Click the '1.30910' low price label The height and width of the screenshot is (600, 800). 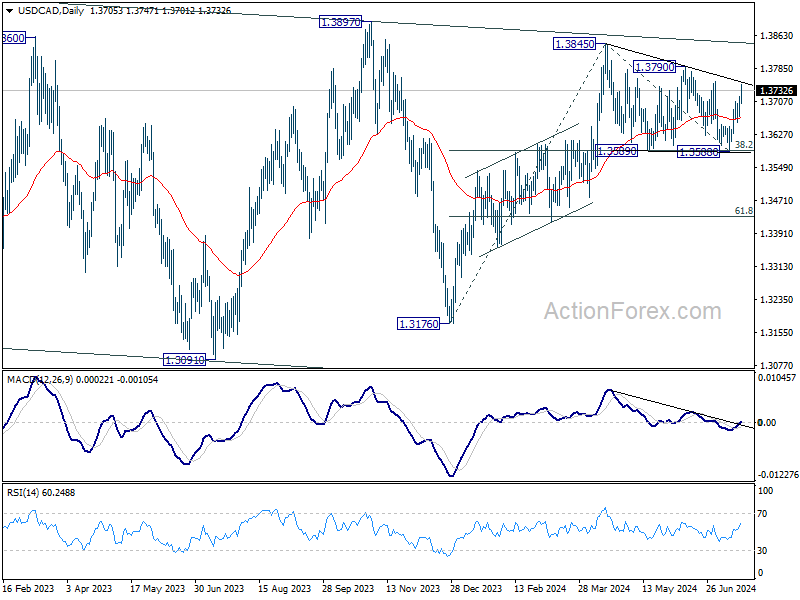click(185, 360)
